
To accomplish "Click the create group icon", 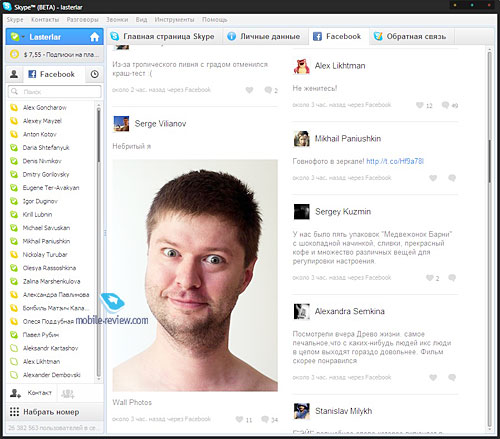I will click(x=68, y=394).
